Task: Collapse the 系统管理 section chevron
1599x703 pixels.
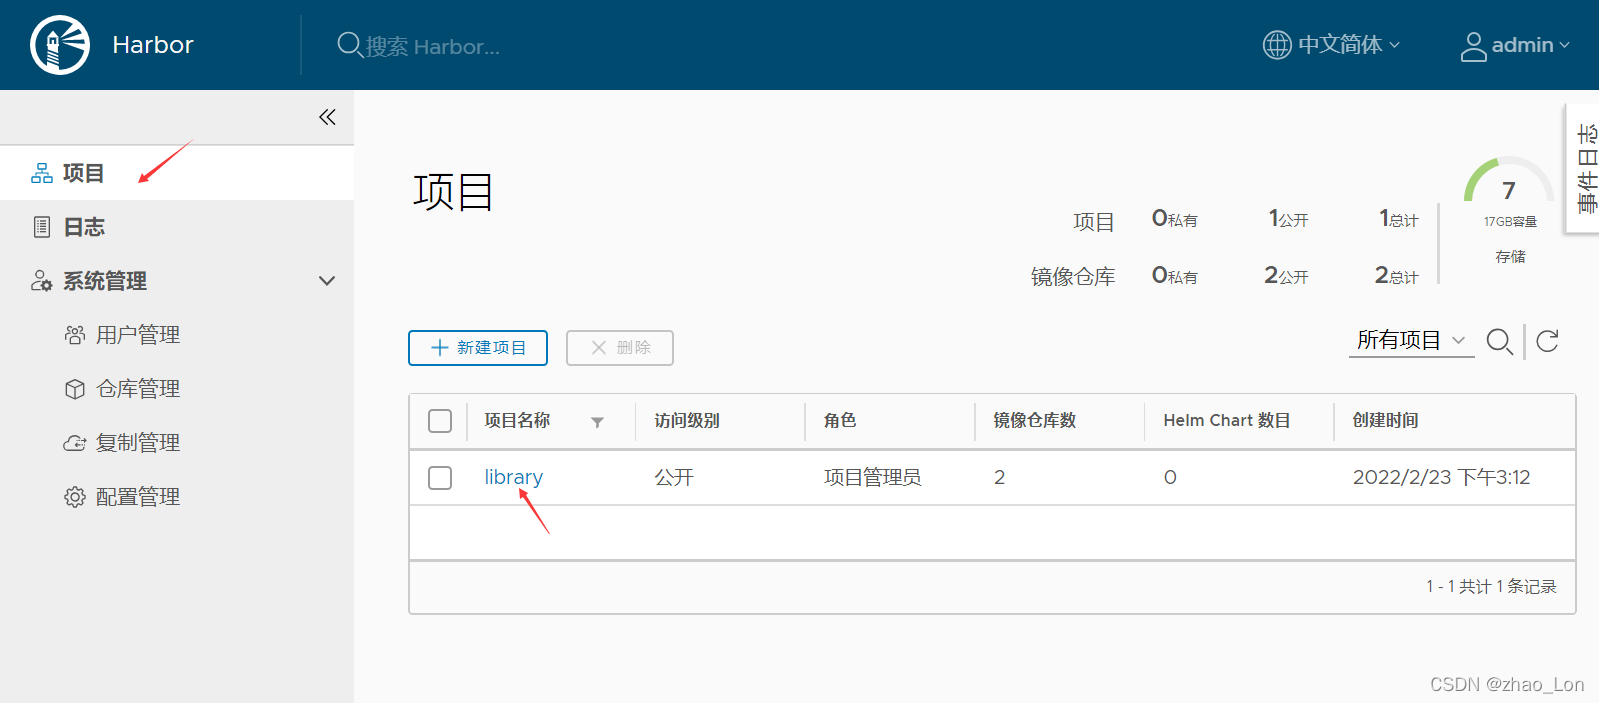Action: pos(326,281)
